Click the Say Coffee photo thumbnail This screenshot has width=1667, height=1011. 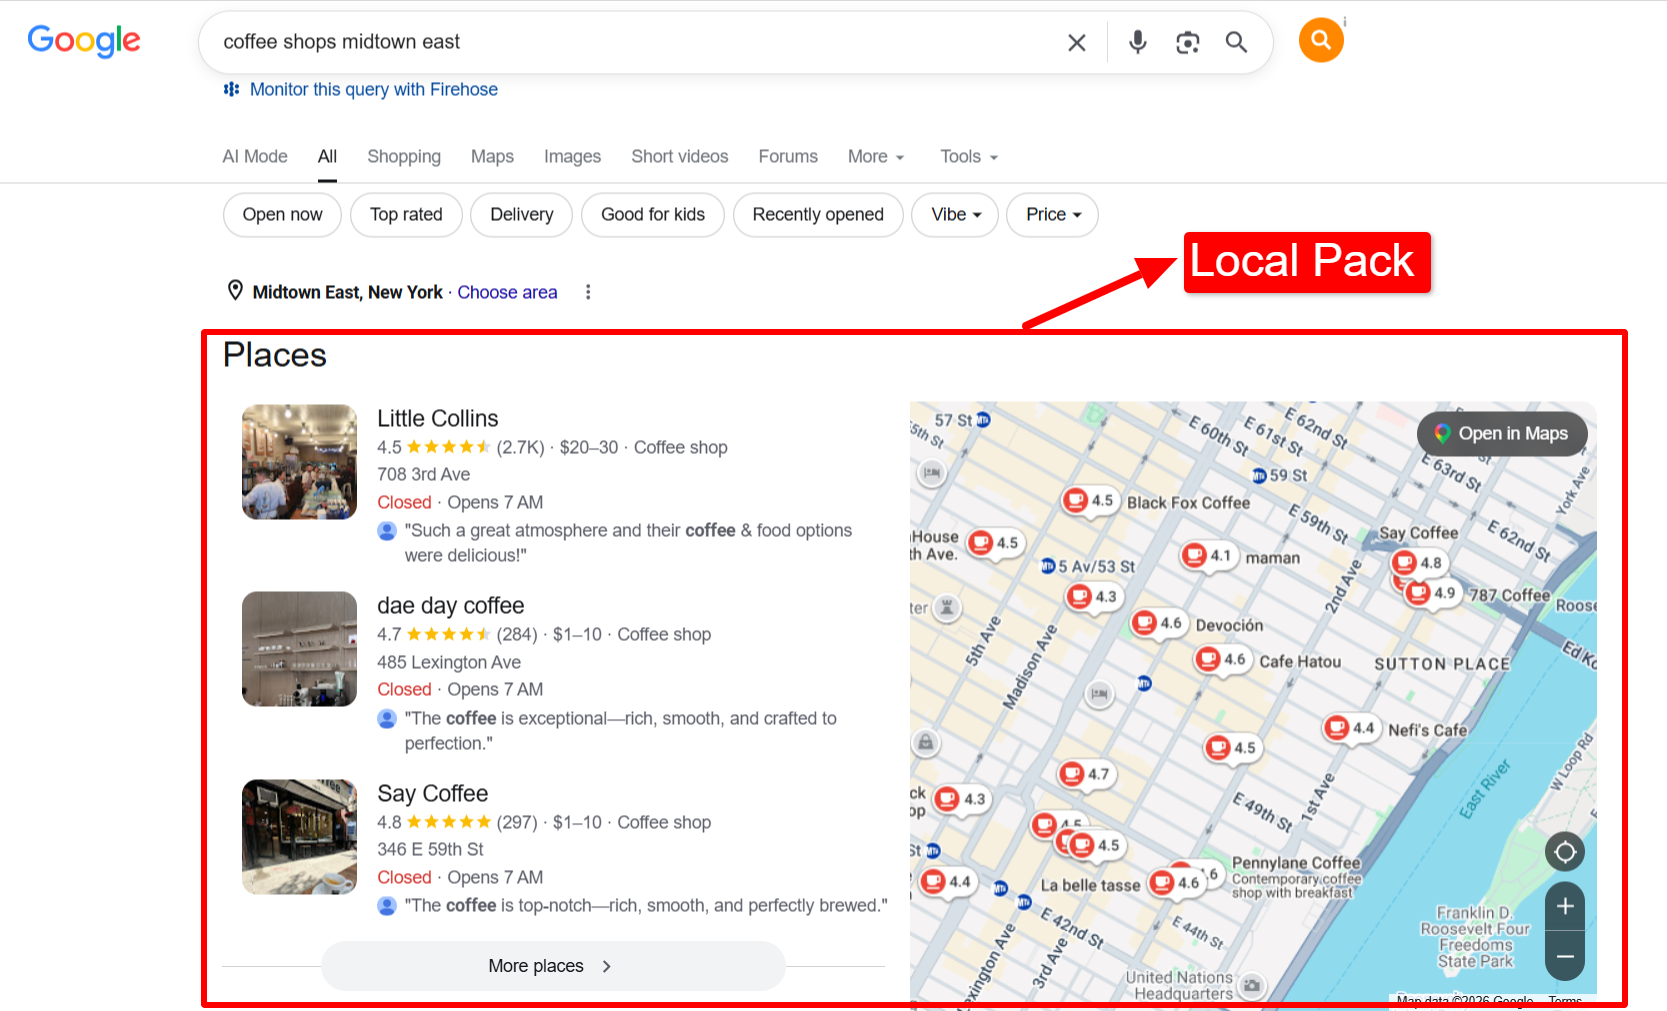click(299, 836)
